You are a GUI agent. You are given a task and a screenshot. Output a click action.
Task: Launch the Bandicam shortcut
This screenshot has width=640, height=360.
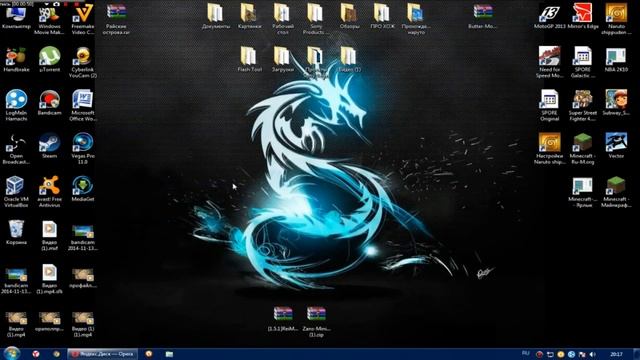pos(49,103)
